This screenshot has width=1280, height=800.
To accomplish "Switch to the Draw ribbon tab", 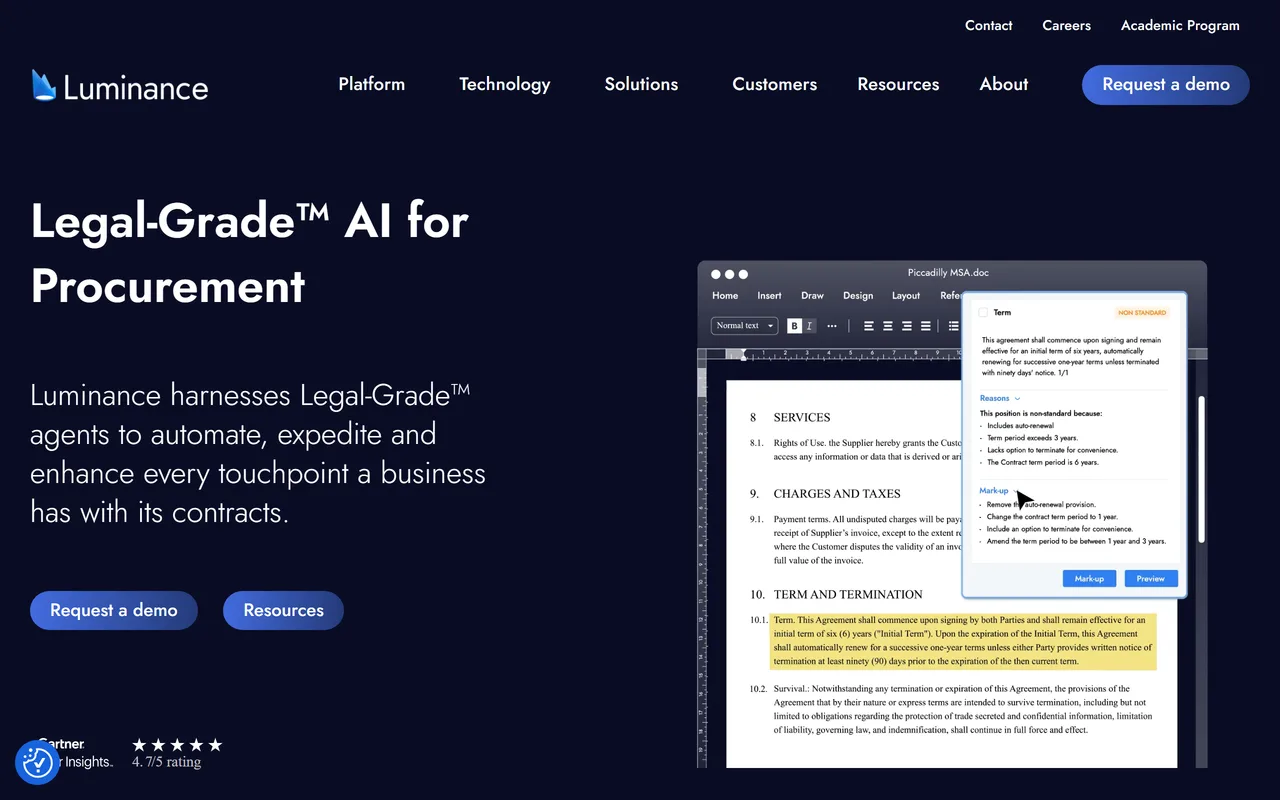I will (x=812, y=295).
